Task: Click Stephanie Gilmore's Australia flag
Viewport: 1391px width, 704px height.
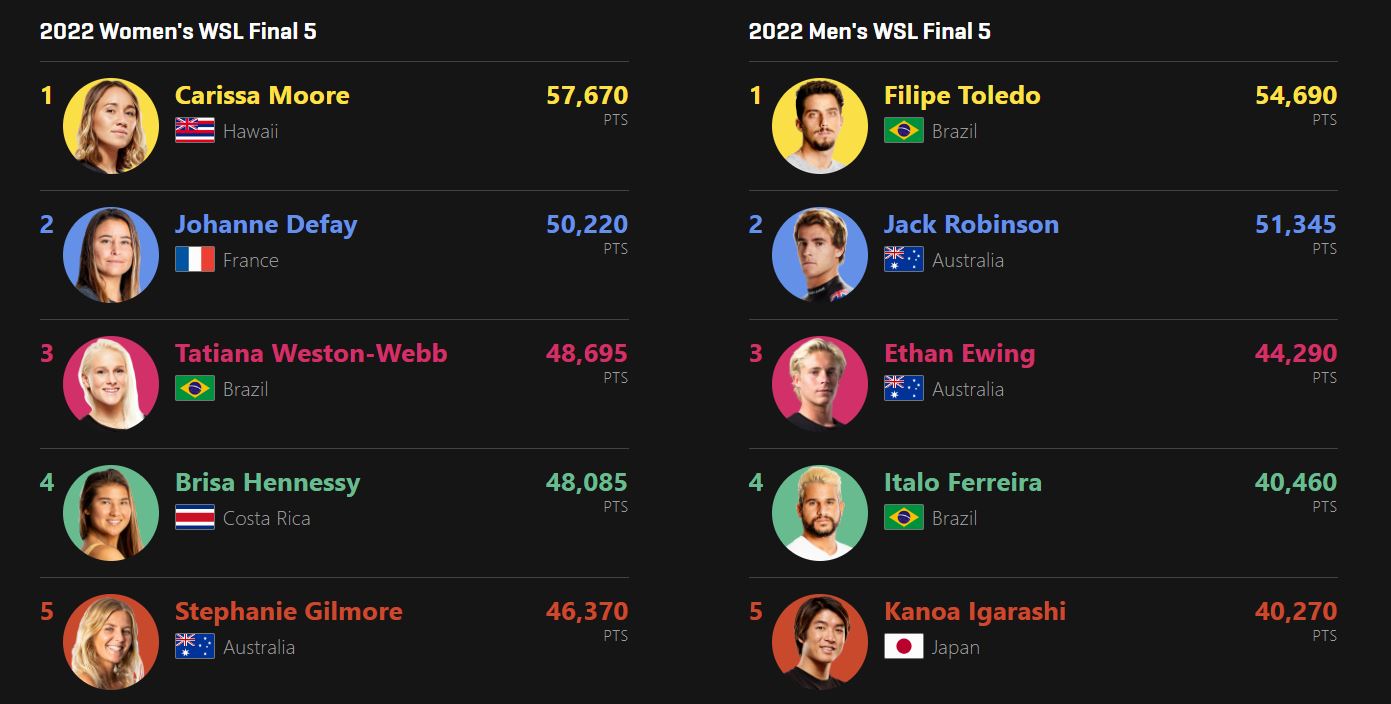Action: pyautogui.click(x=195, y=647)
